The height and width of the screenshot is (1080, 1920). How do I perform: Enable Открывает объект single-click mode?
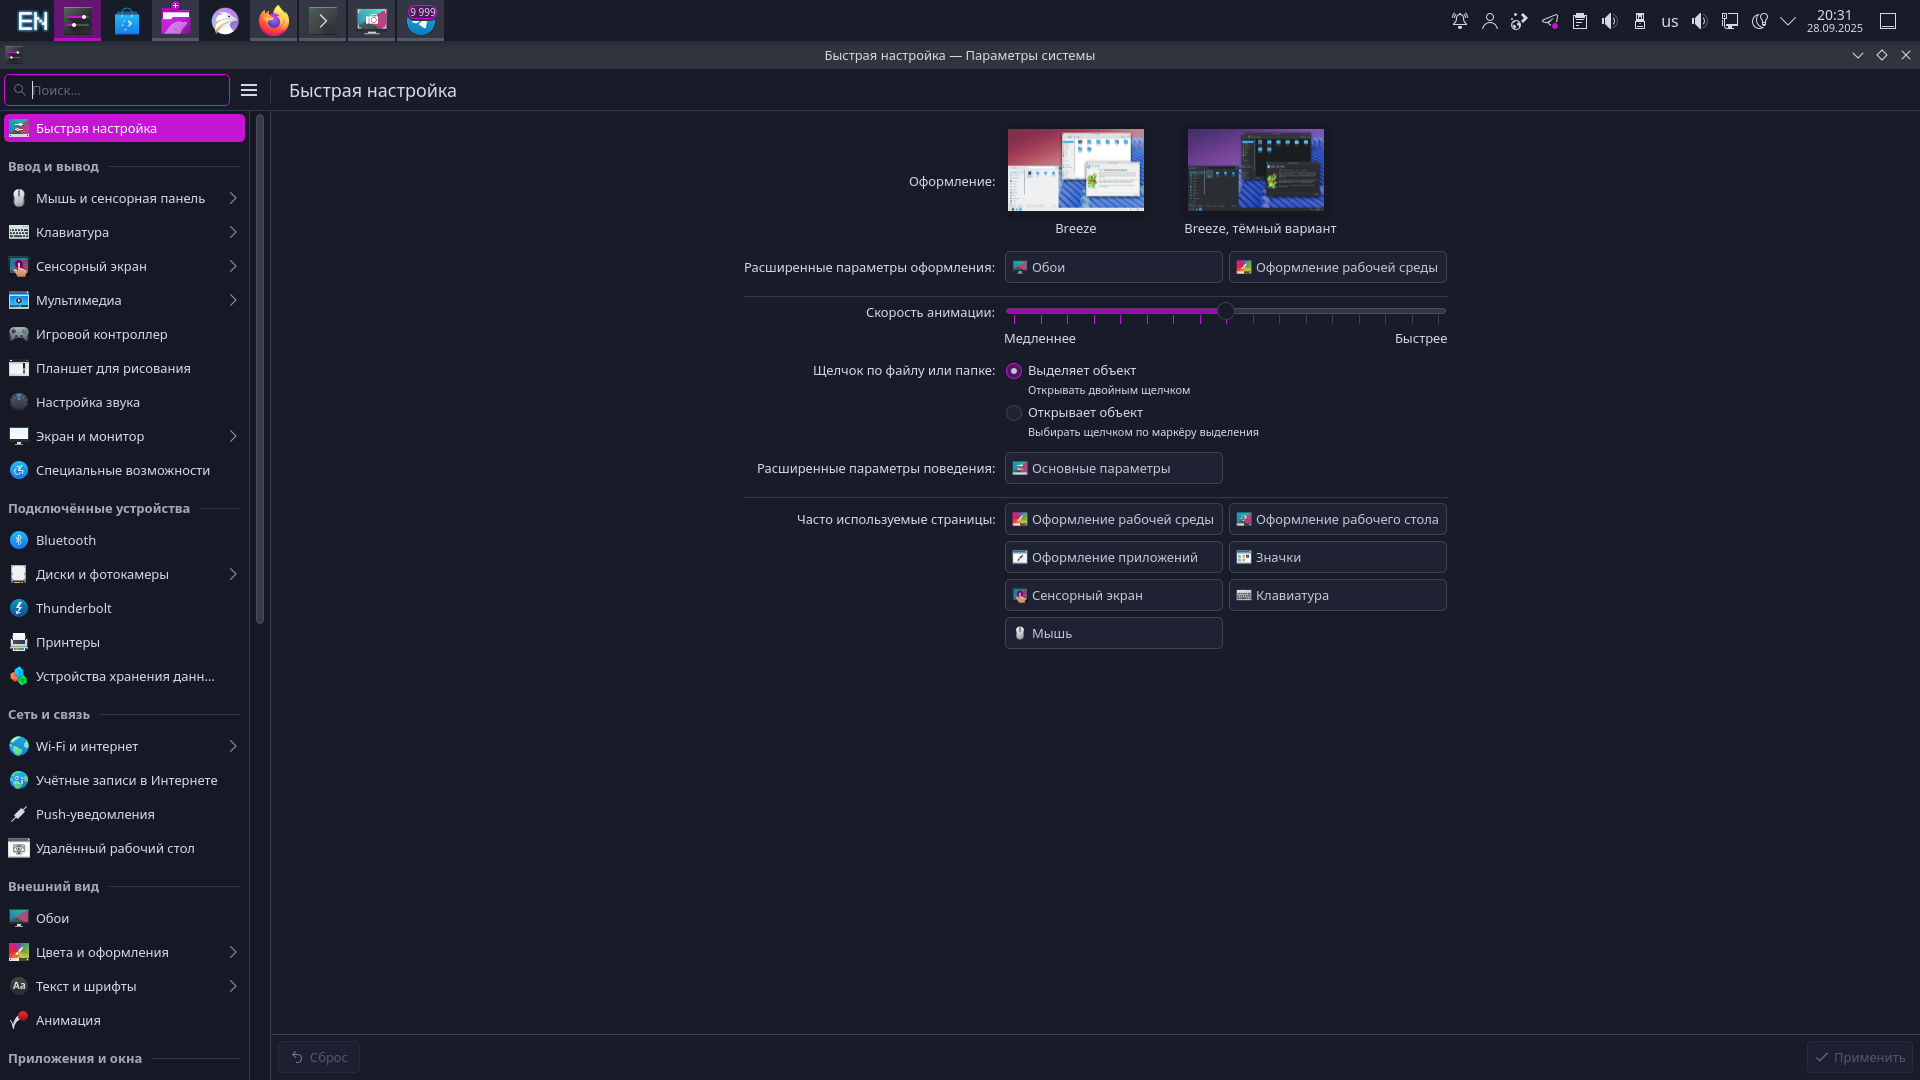point(1014,413)
